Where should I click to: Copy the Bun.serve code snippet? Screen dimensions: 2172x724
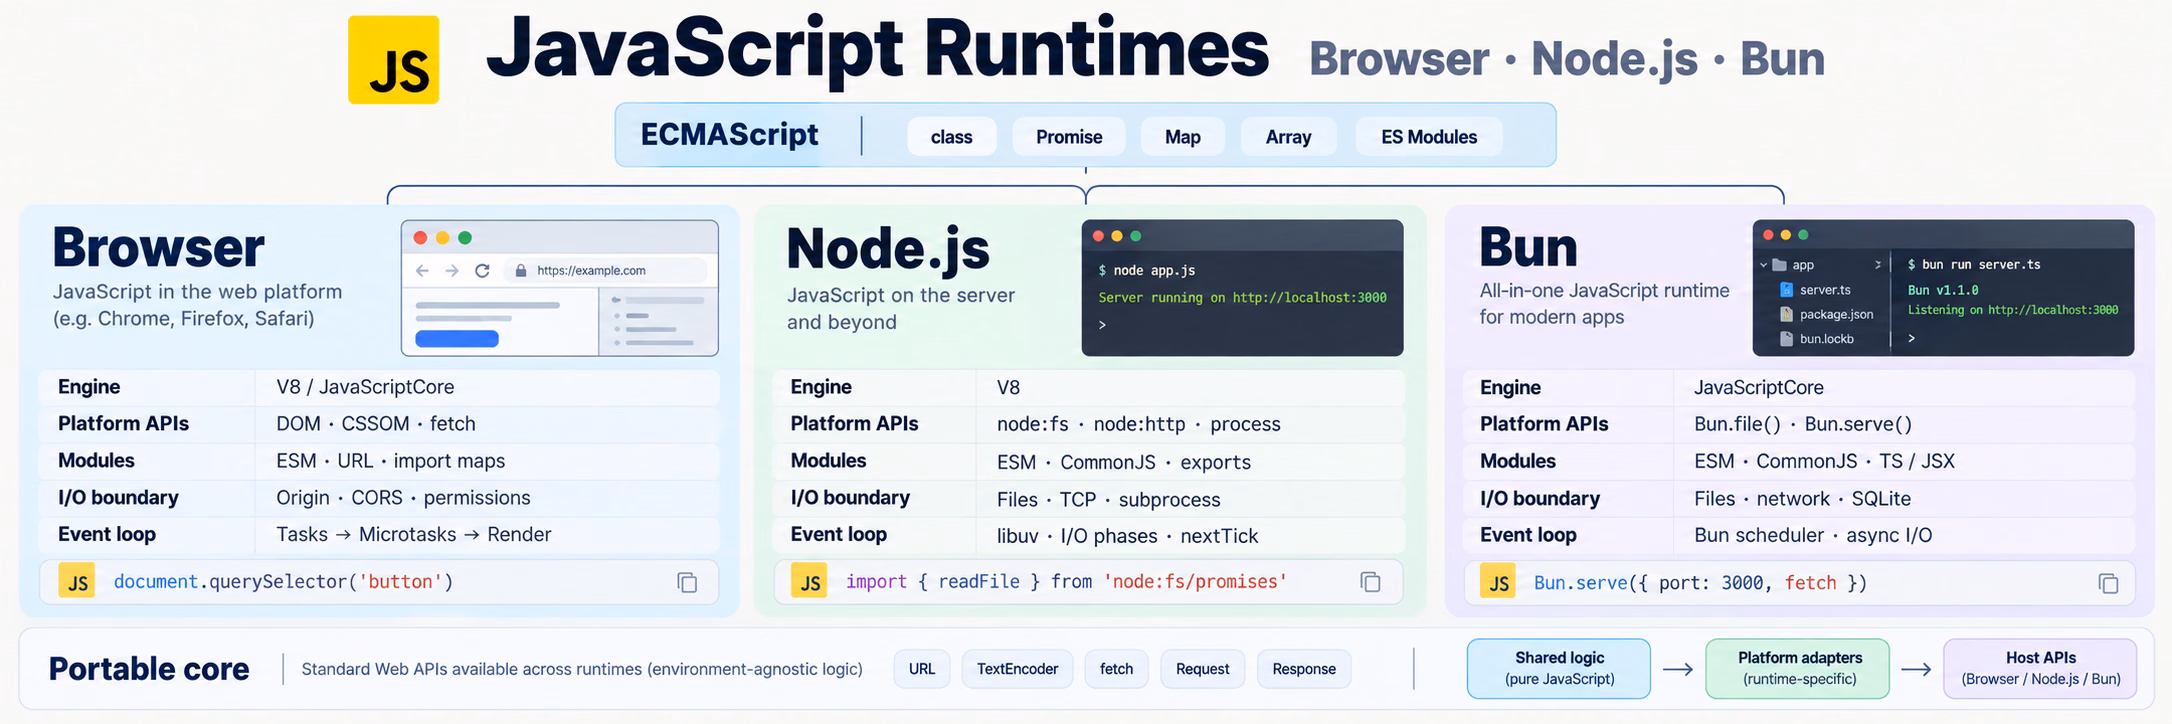(2108, 584)
